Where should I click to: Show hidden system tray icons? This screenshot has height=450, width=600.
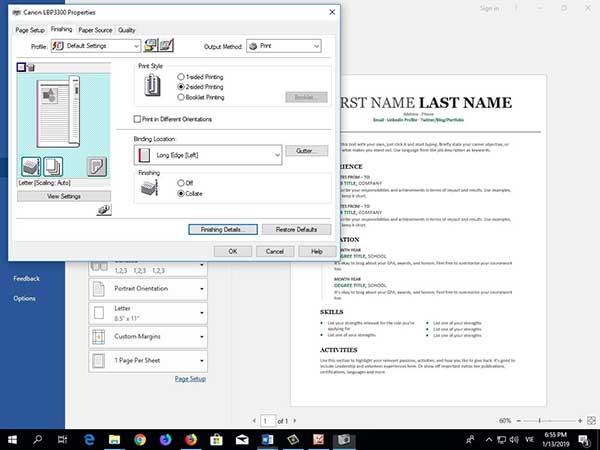pos(489,440)
